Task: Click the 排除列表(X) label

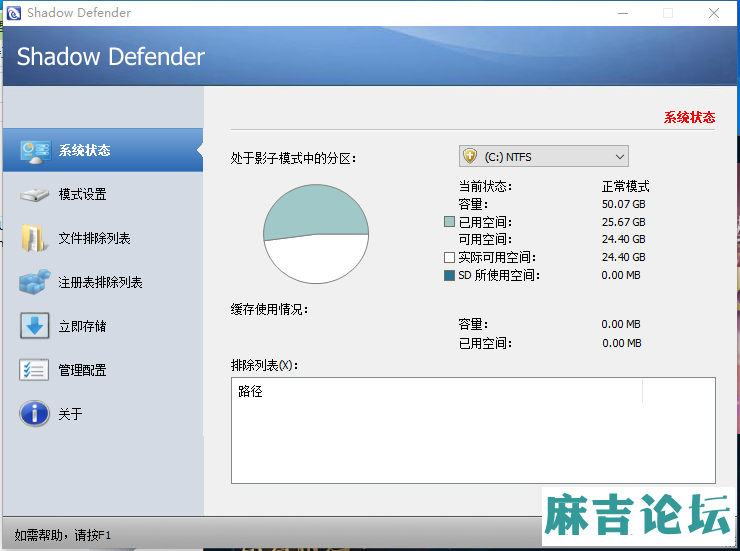Action: 264,365
